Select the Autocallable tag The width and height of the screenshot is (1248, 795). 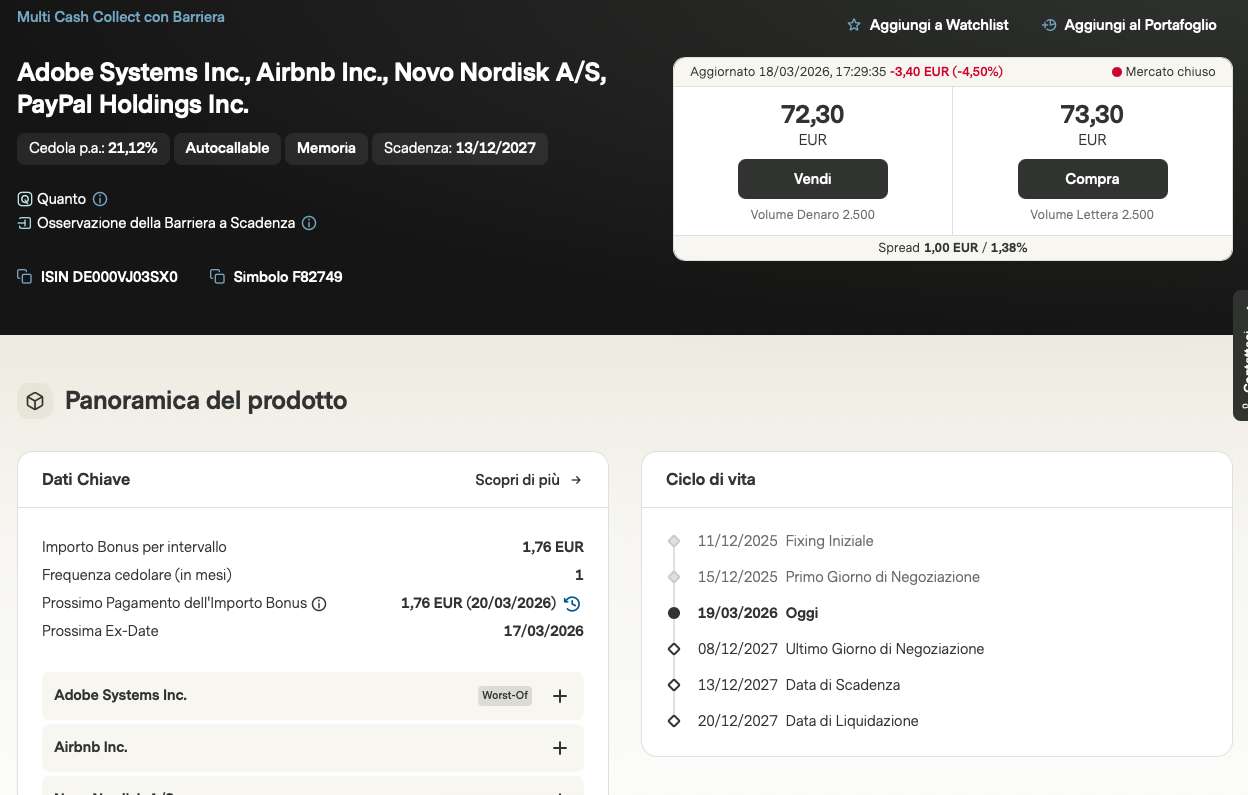227,148
